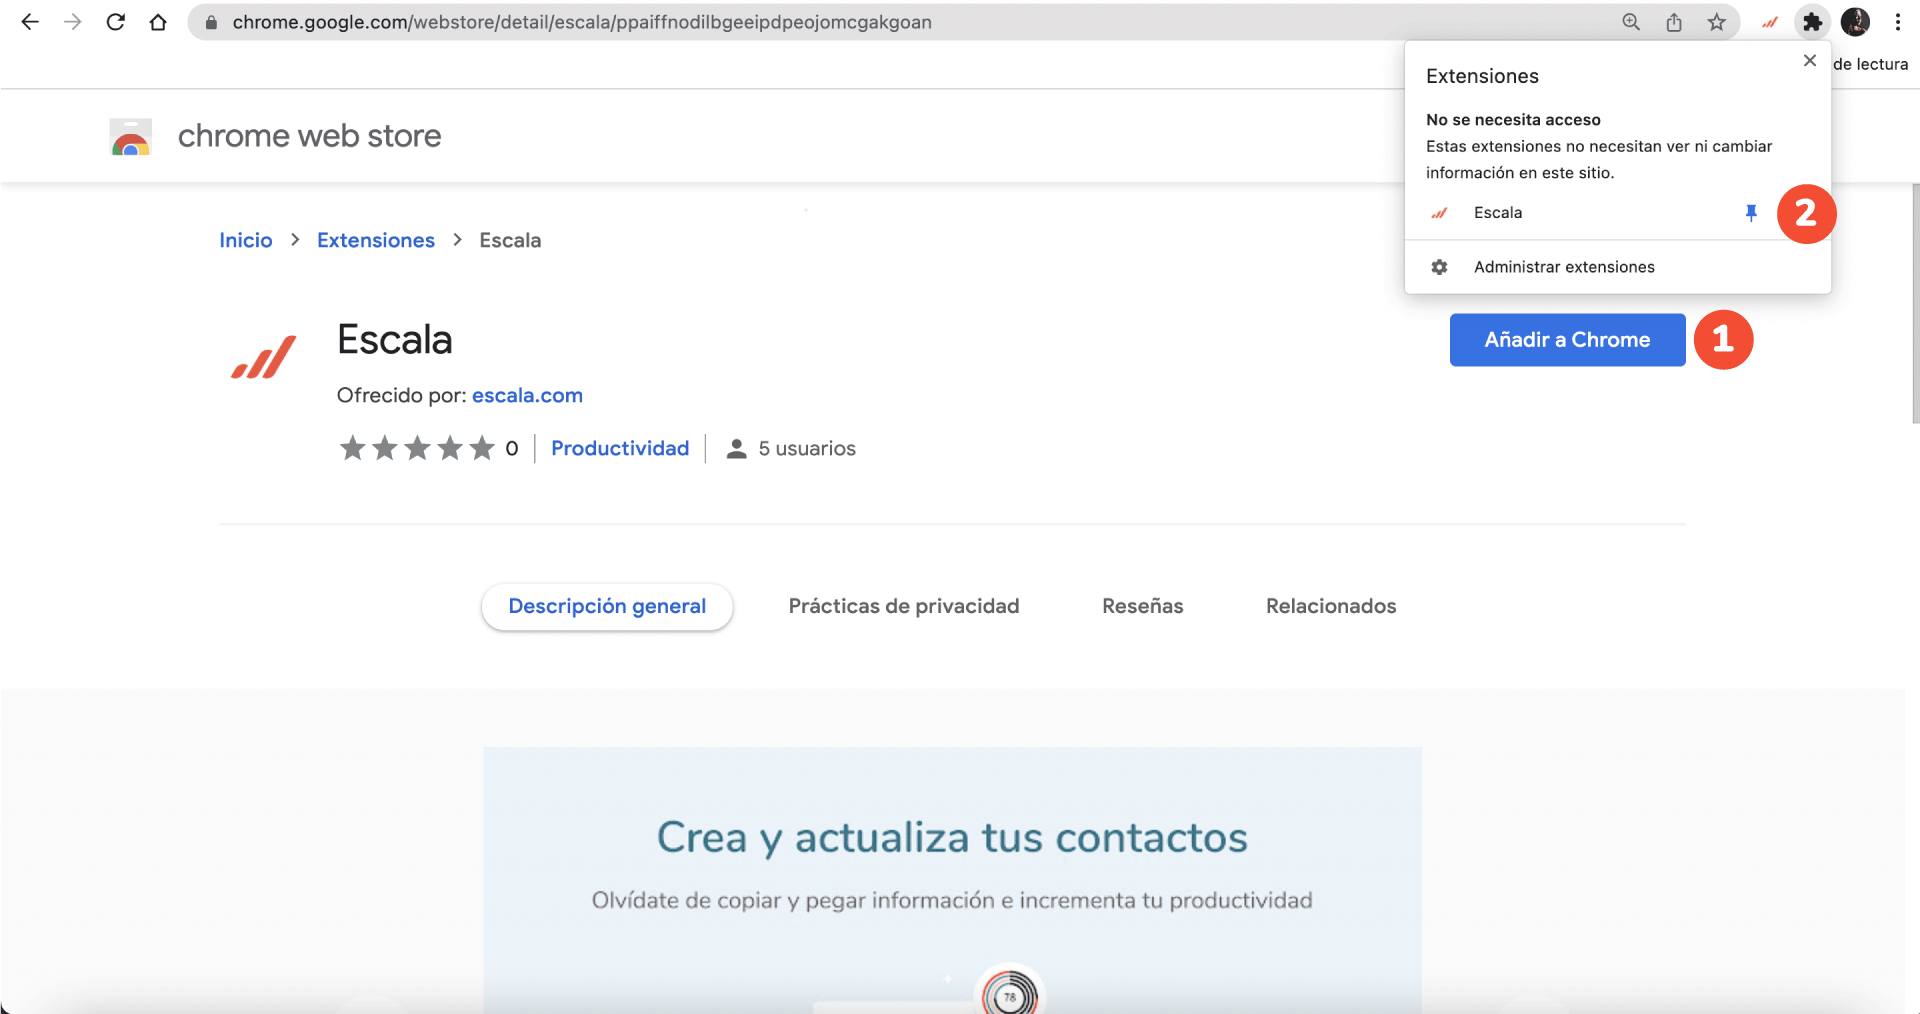Click the 5 usuarios user count
The width and height of the screenshot is (1920, 1014).
click(791, 448)
